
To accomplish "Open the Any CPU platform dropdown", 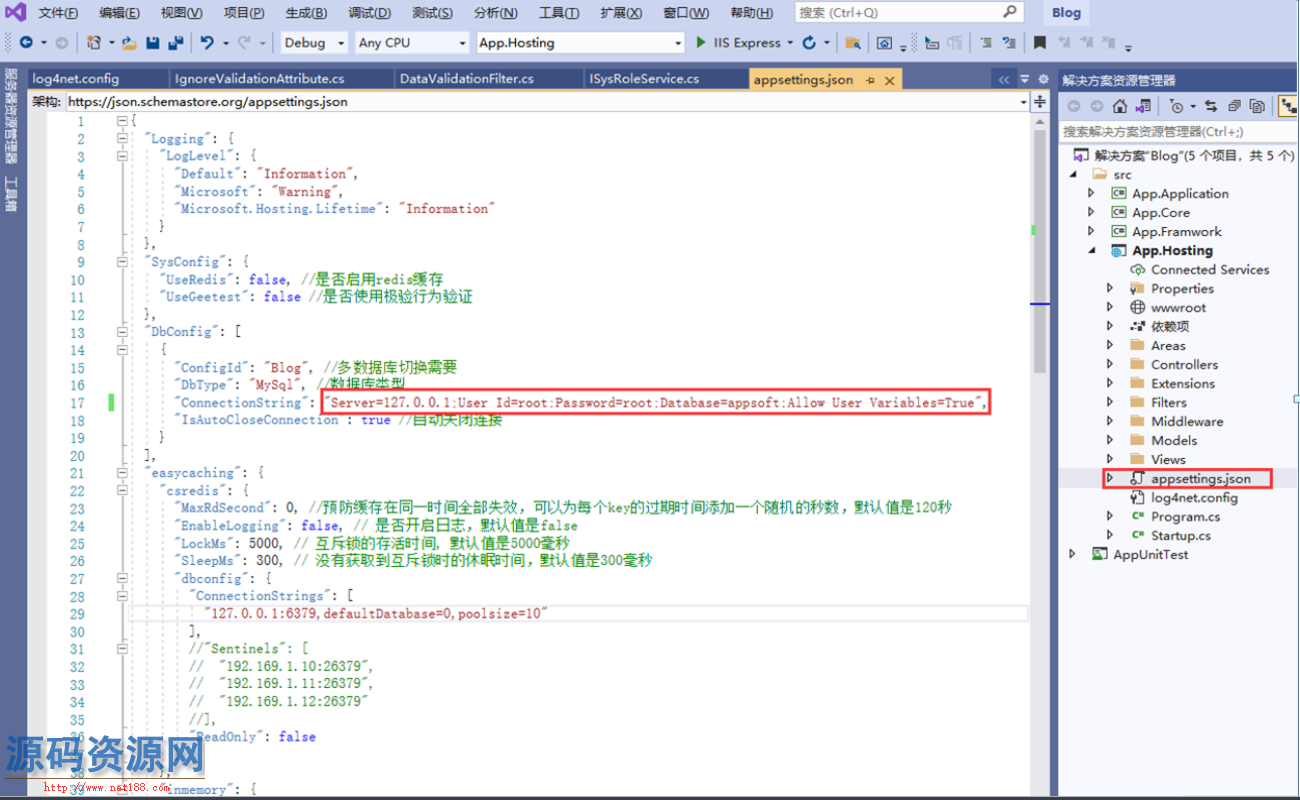I will pyautogui.click(x=412, y=43).
